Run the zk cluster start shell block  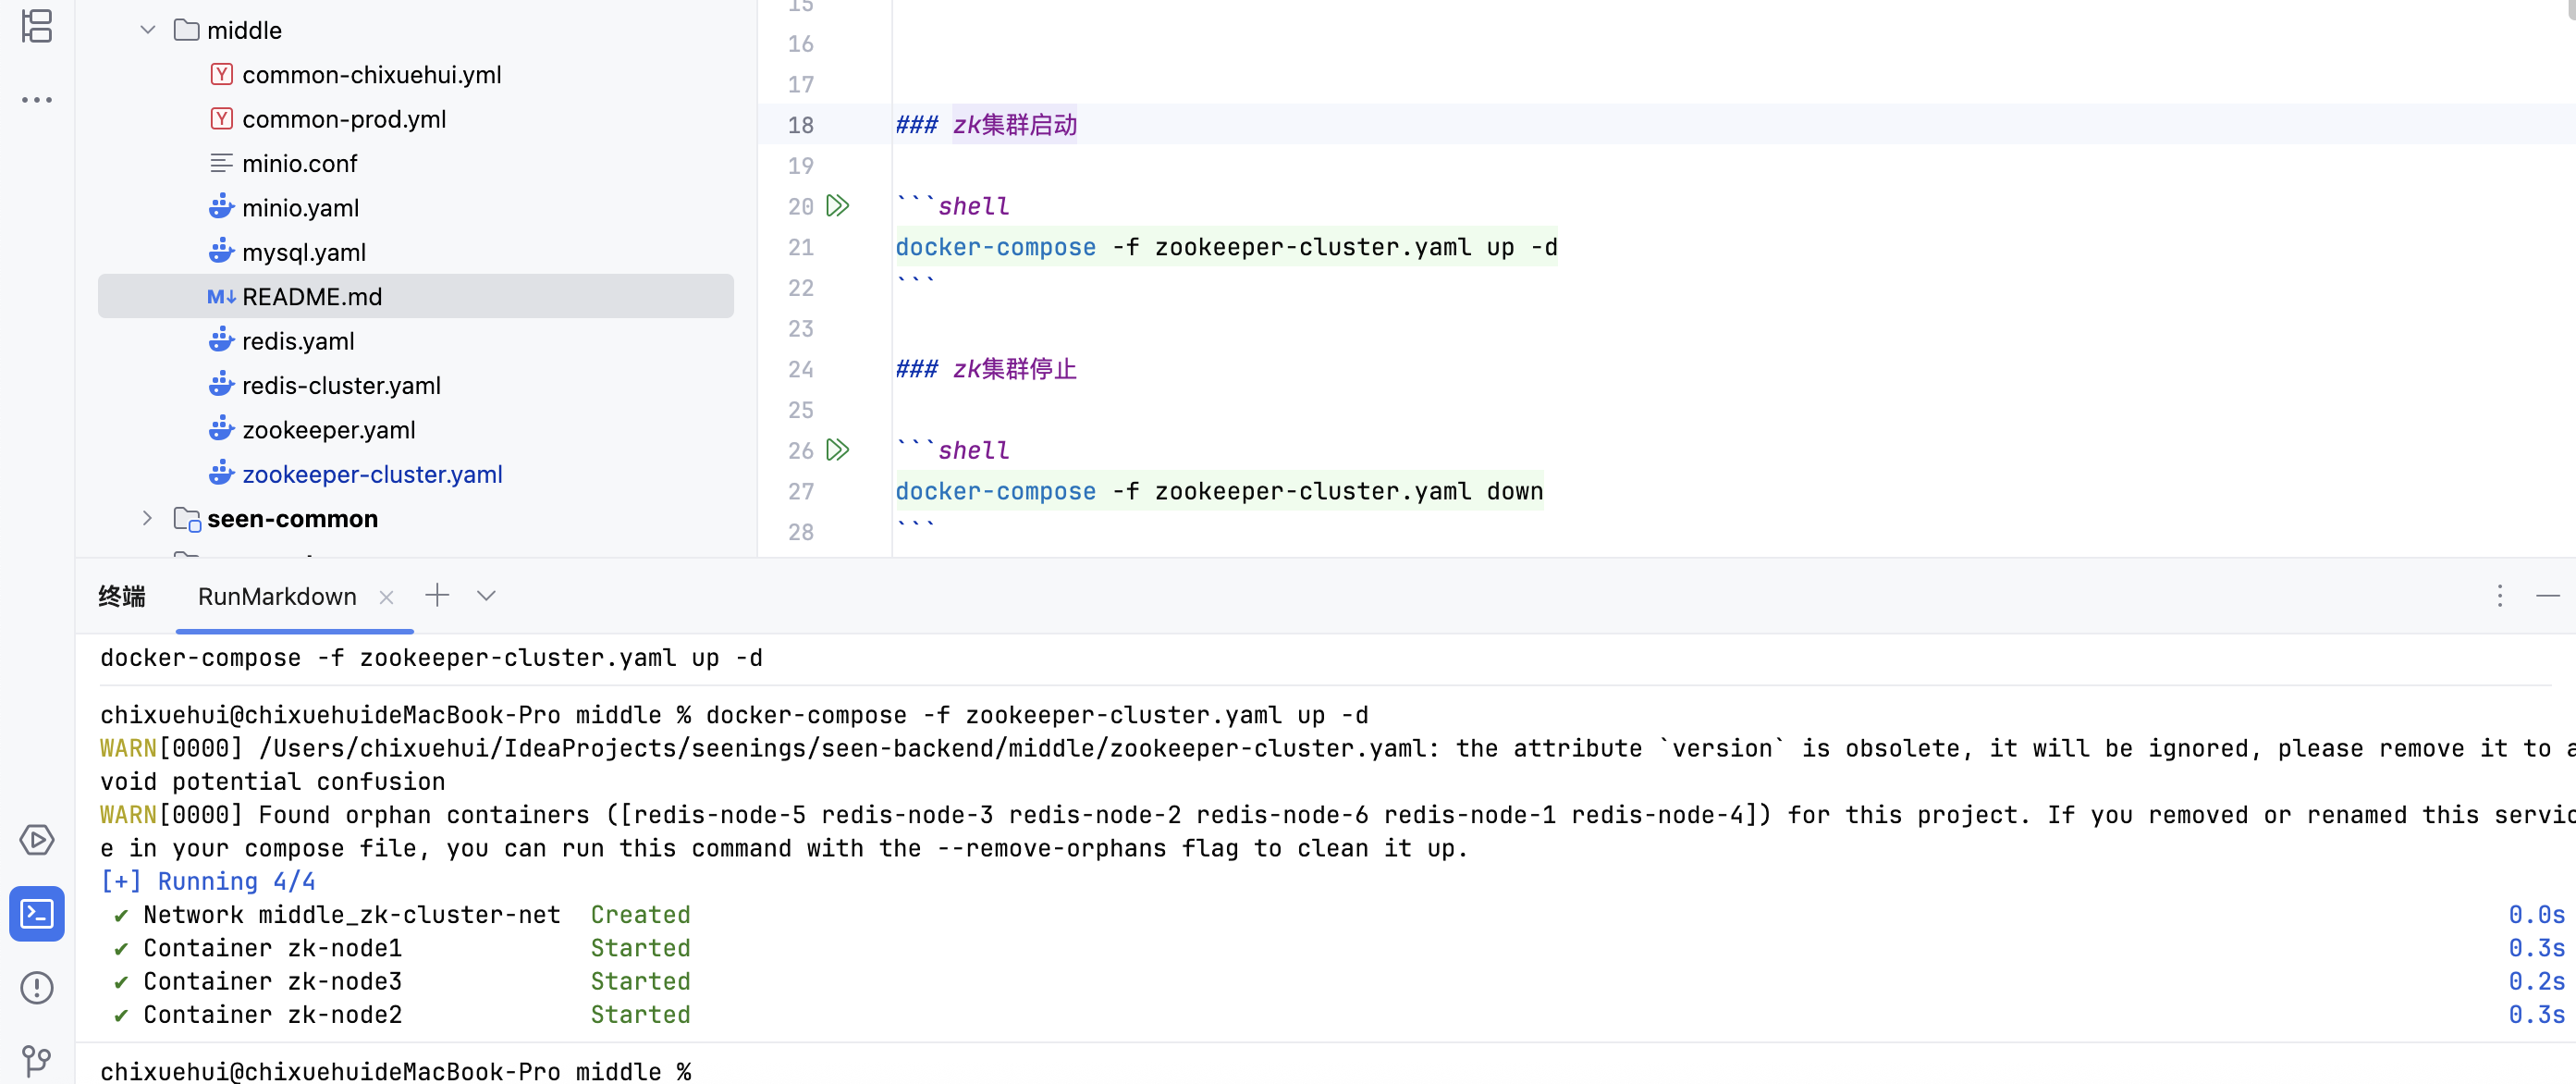point(837,206)
